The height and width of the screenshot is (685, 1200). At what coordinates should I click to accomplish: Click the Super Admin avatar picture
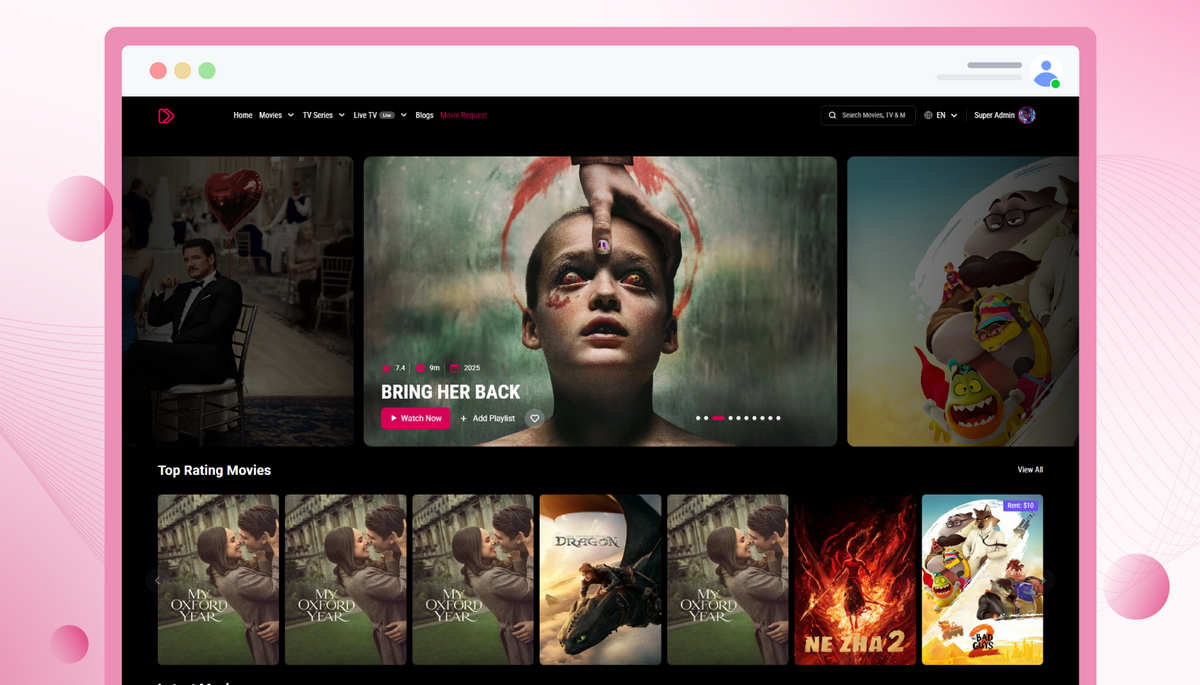coord(1027,115)
